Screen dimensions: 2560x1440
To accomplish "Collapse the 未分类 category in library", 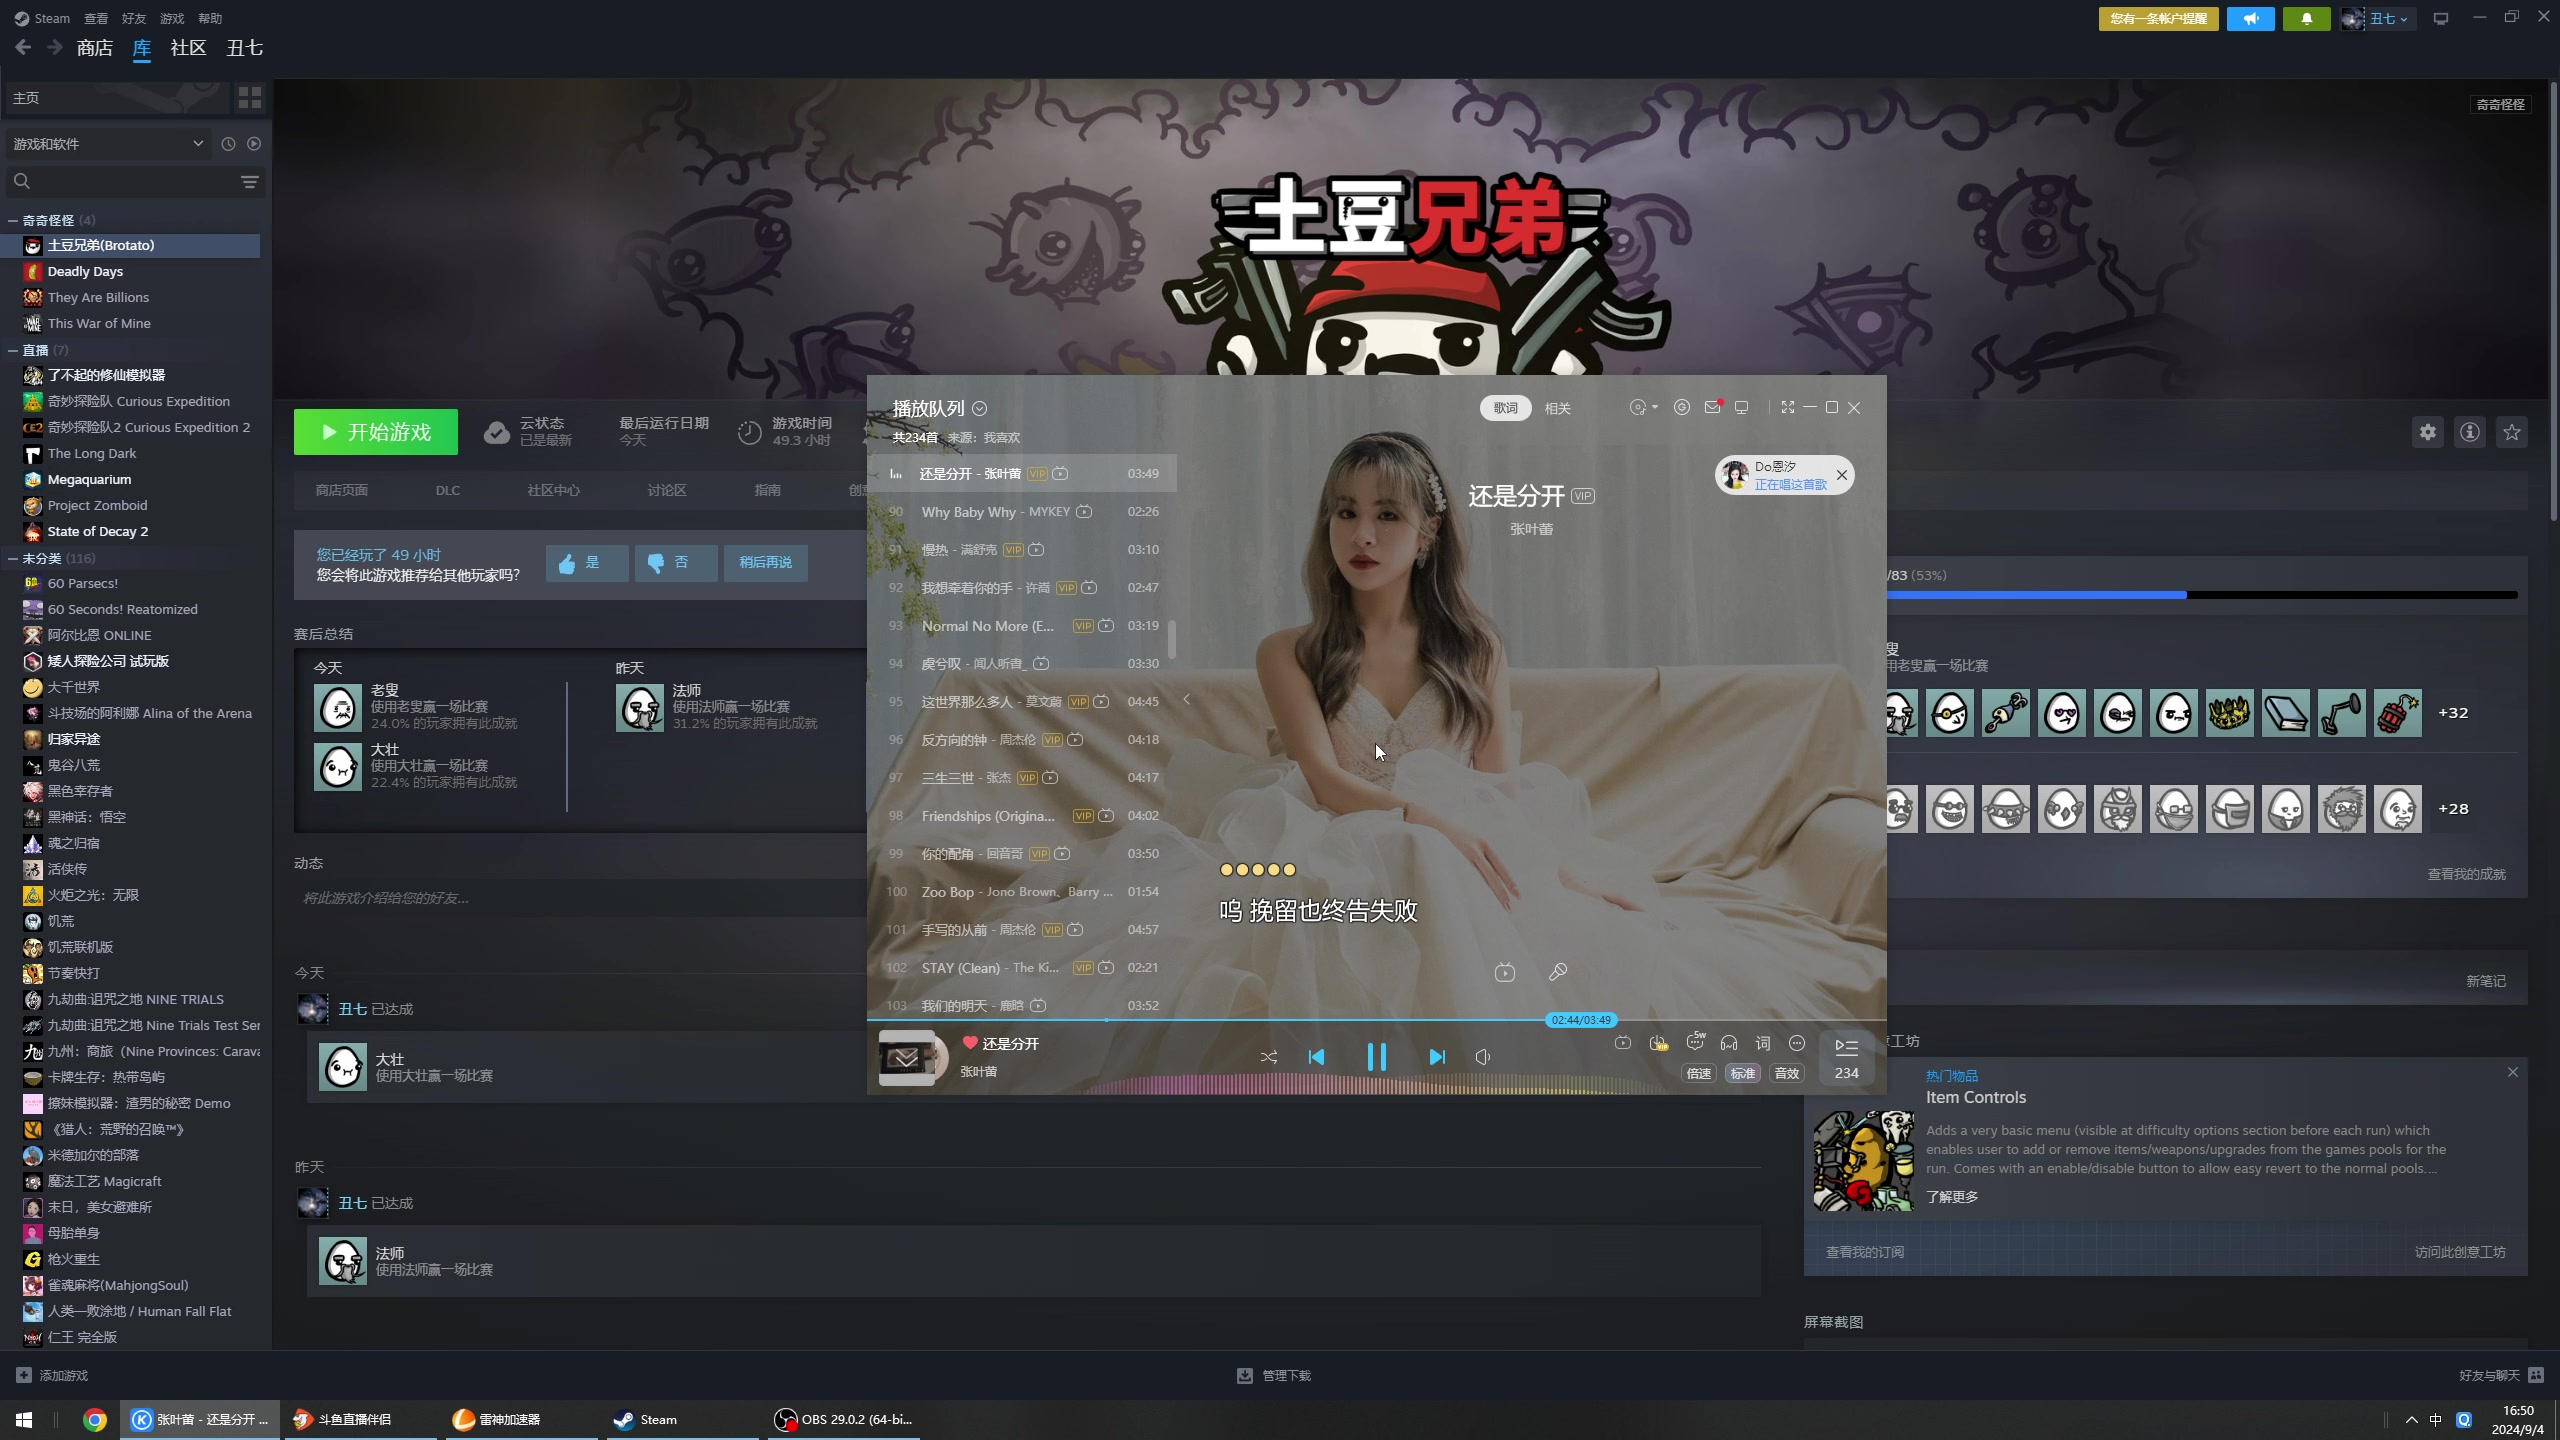I will coord(13,558).
